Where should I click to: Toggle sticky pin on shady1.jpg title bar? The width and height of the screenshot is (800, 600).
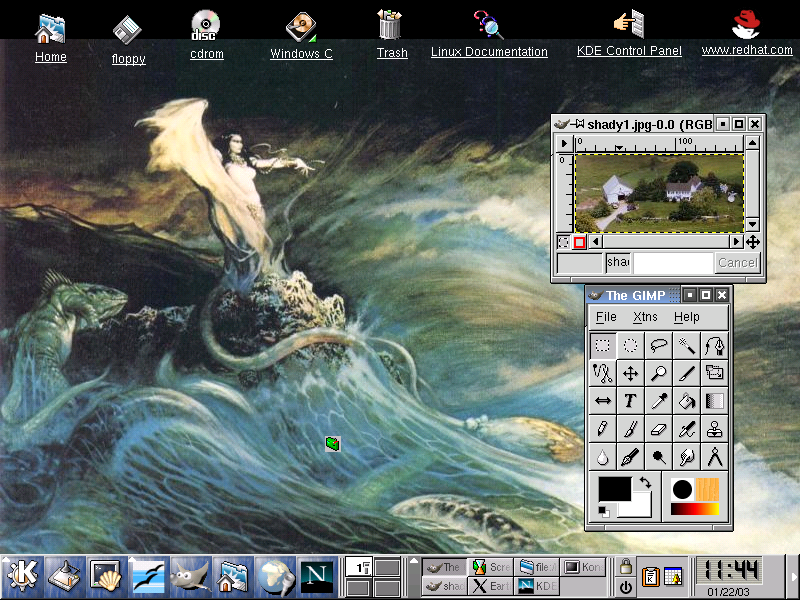(x=580, y=123)
